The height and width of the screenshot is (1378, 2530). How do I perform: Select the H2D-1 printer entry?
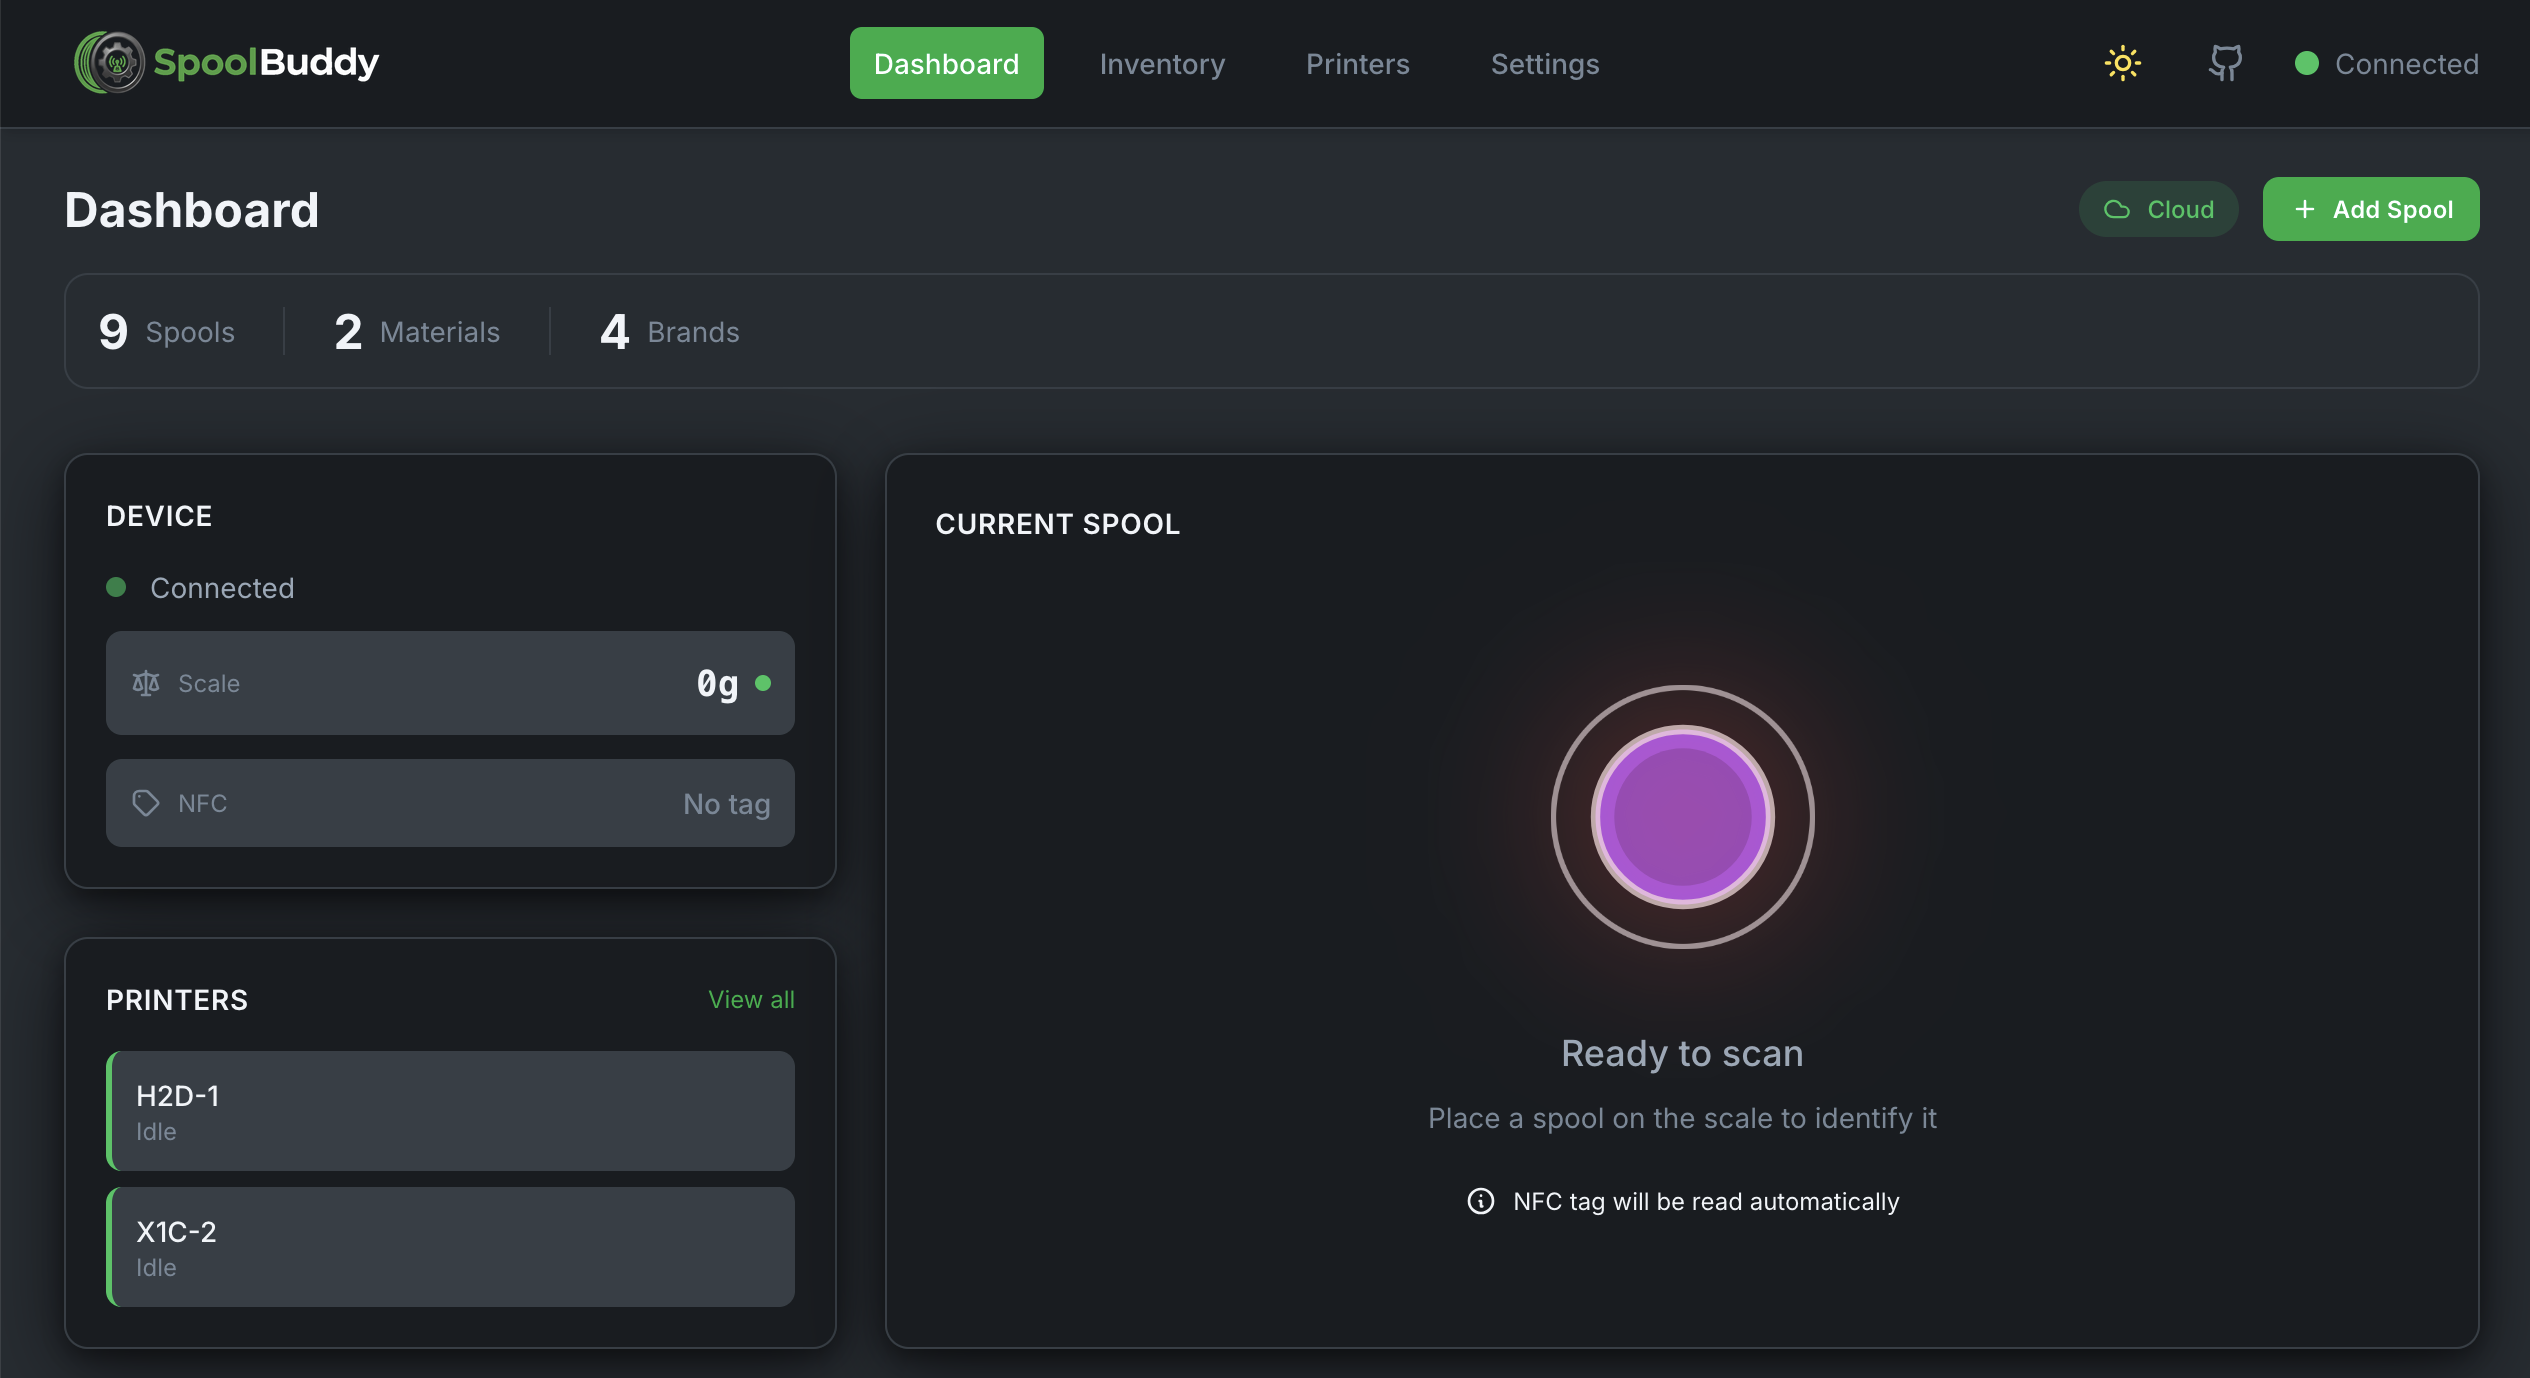click(450, 1111)
